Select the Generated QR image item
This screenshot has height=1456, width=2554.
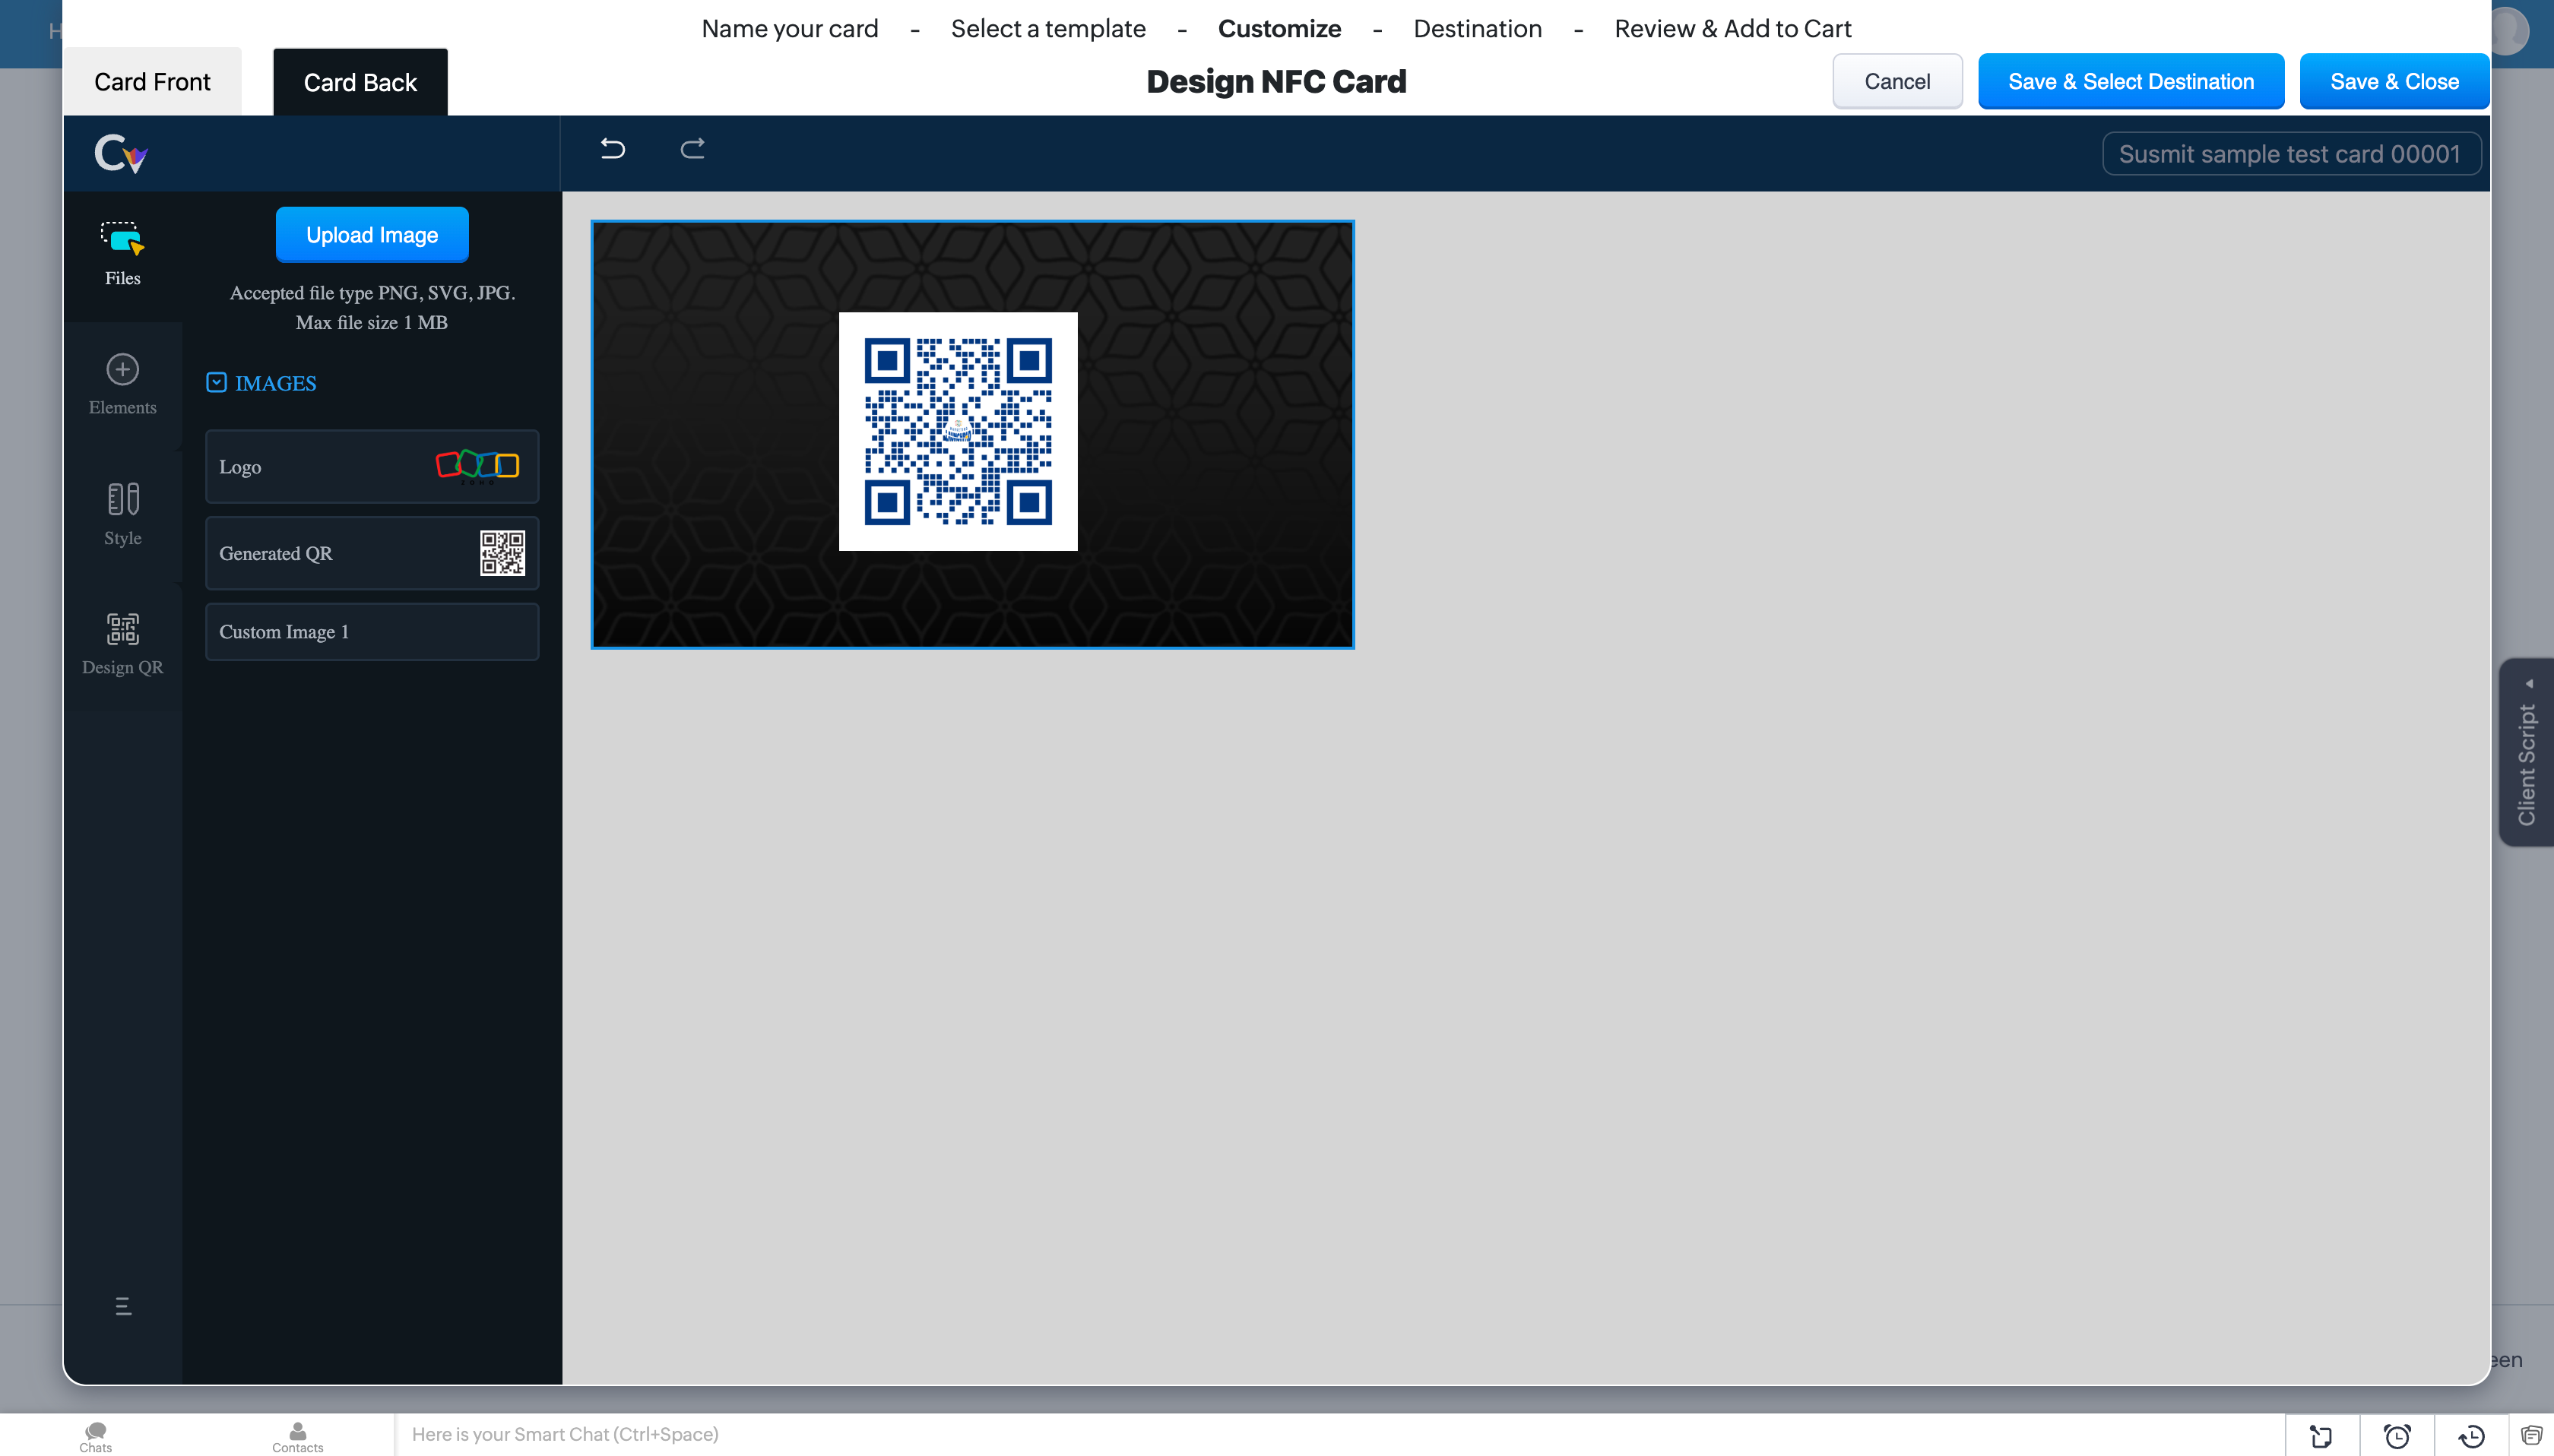pos(371,553)
